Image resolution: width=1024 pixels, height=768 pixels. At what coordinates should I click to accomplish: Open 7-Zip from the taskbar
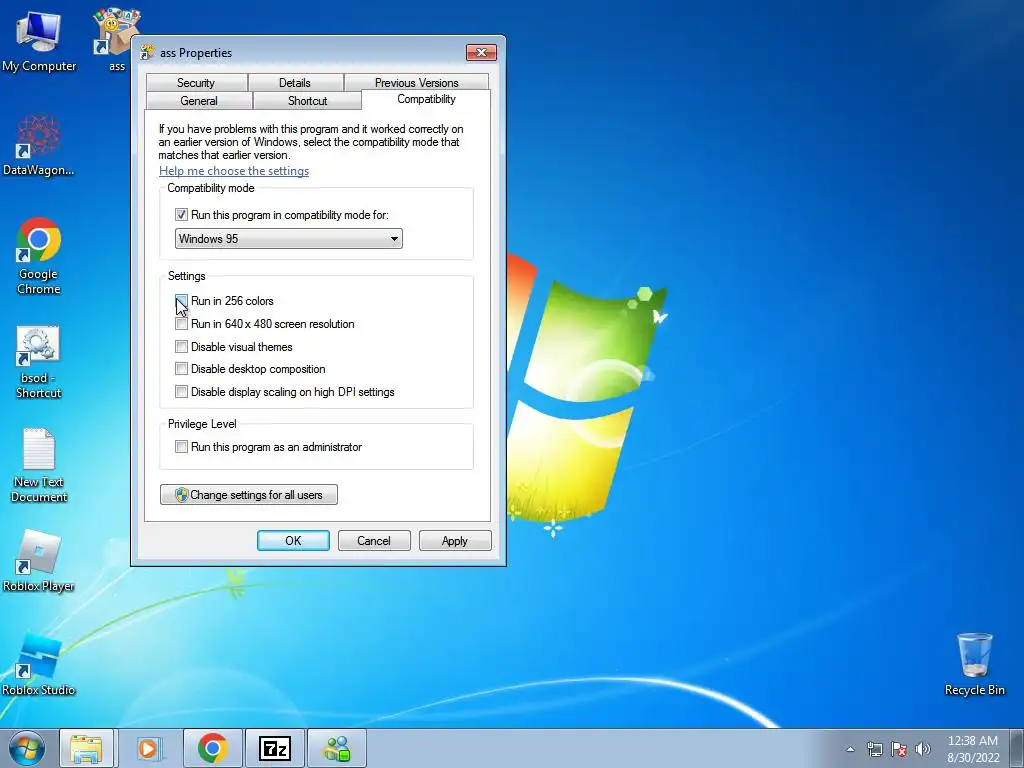274,748
